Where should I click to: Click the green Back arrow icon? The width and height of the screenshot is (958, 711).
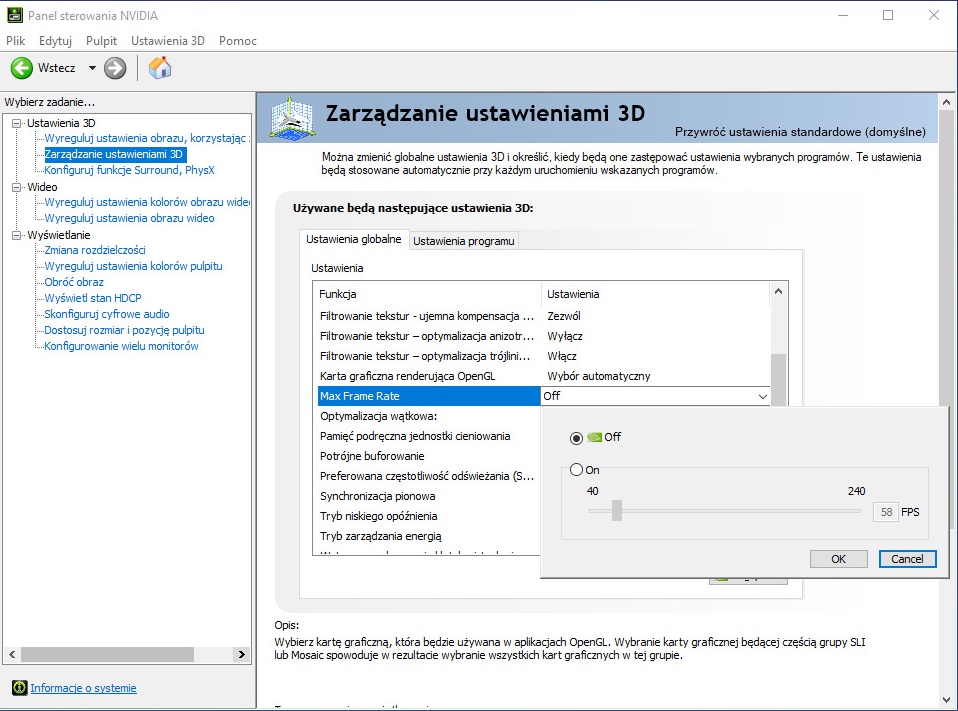tap(22, 68)
